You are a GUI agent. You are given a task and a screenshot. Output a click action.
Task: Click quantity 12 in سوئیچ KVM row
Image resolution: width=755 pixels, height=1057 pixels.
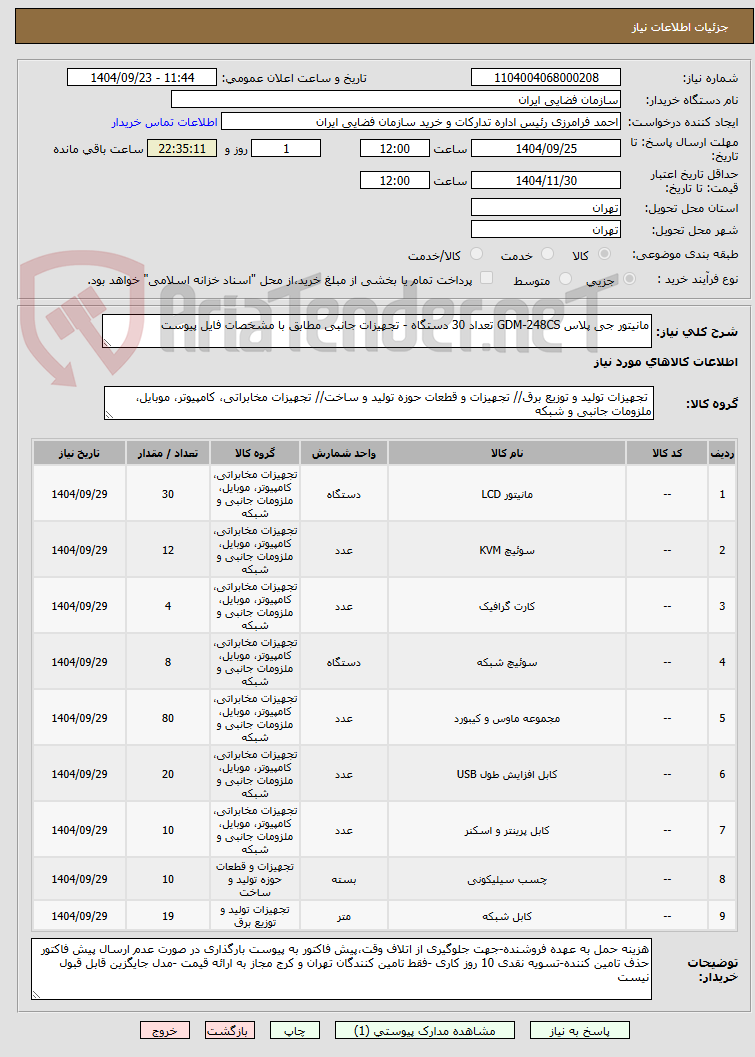click(168, 550)
